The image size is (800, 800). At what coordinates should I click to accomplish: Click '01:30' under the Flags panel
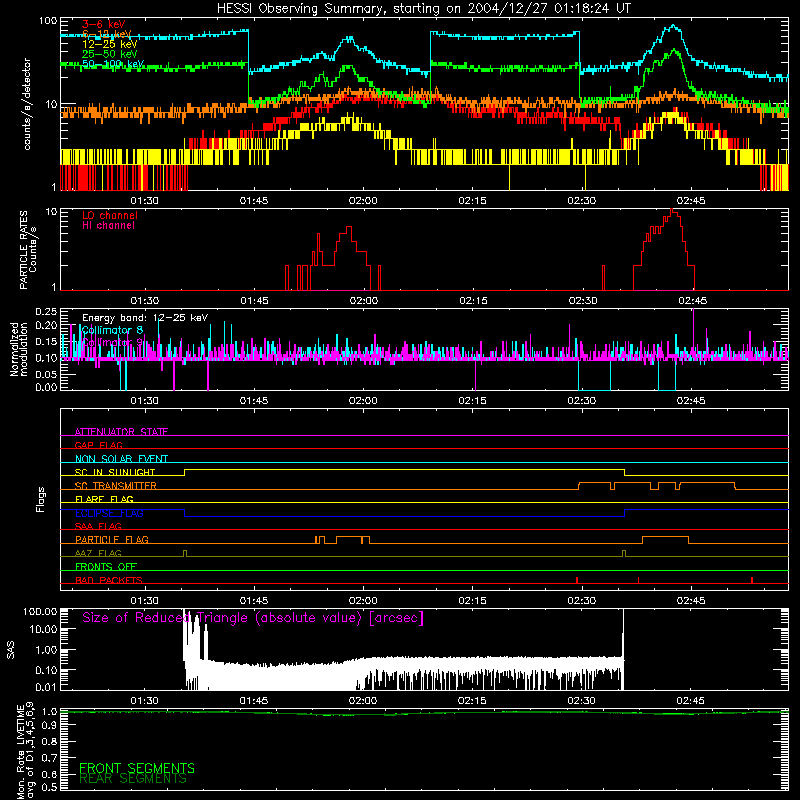click(145, 601)
